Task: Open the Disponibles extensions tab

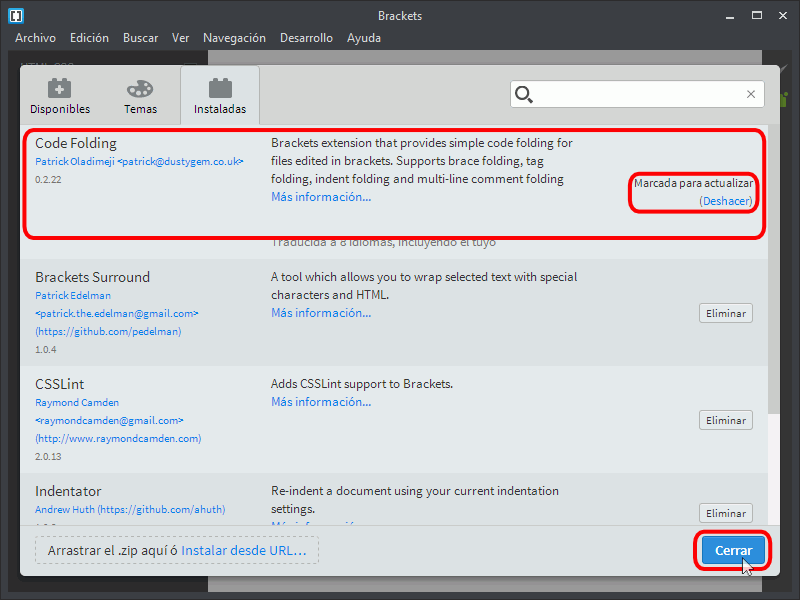Action: tap(60, 96)
